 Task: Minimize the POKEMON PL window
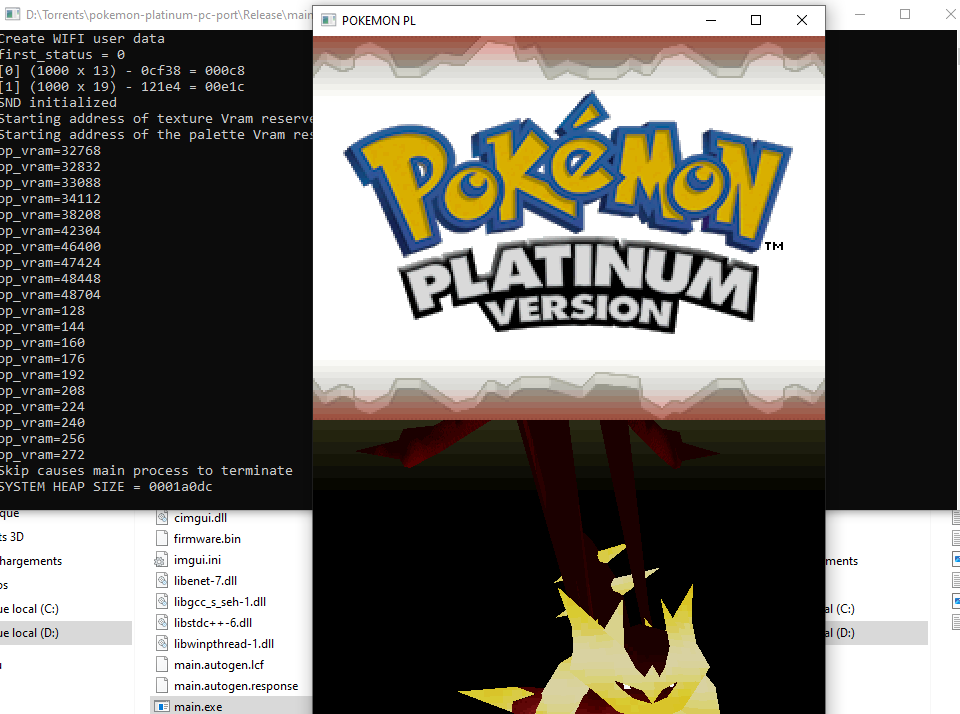(711, 20)
